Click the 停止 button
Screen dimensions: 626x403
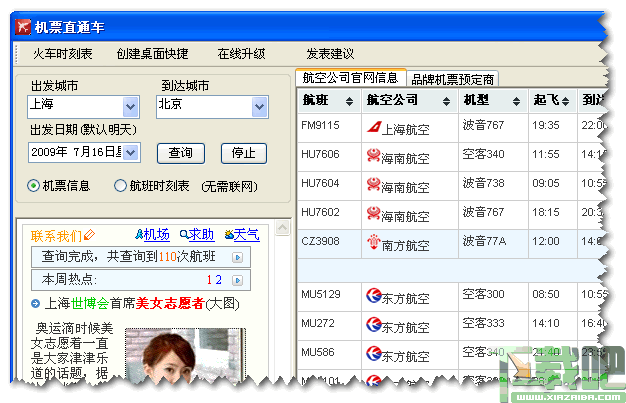pyautogui.click(x=244, y=153)
